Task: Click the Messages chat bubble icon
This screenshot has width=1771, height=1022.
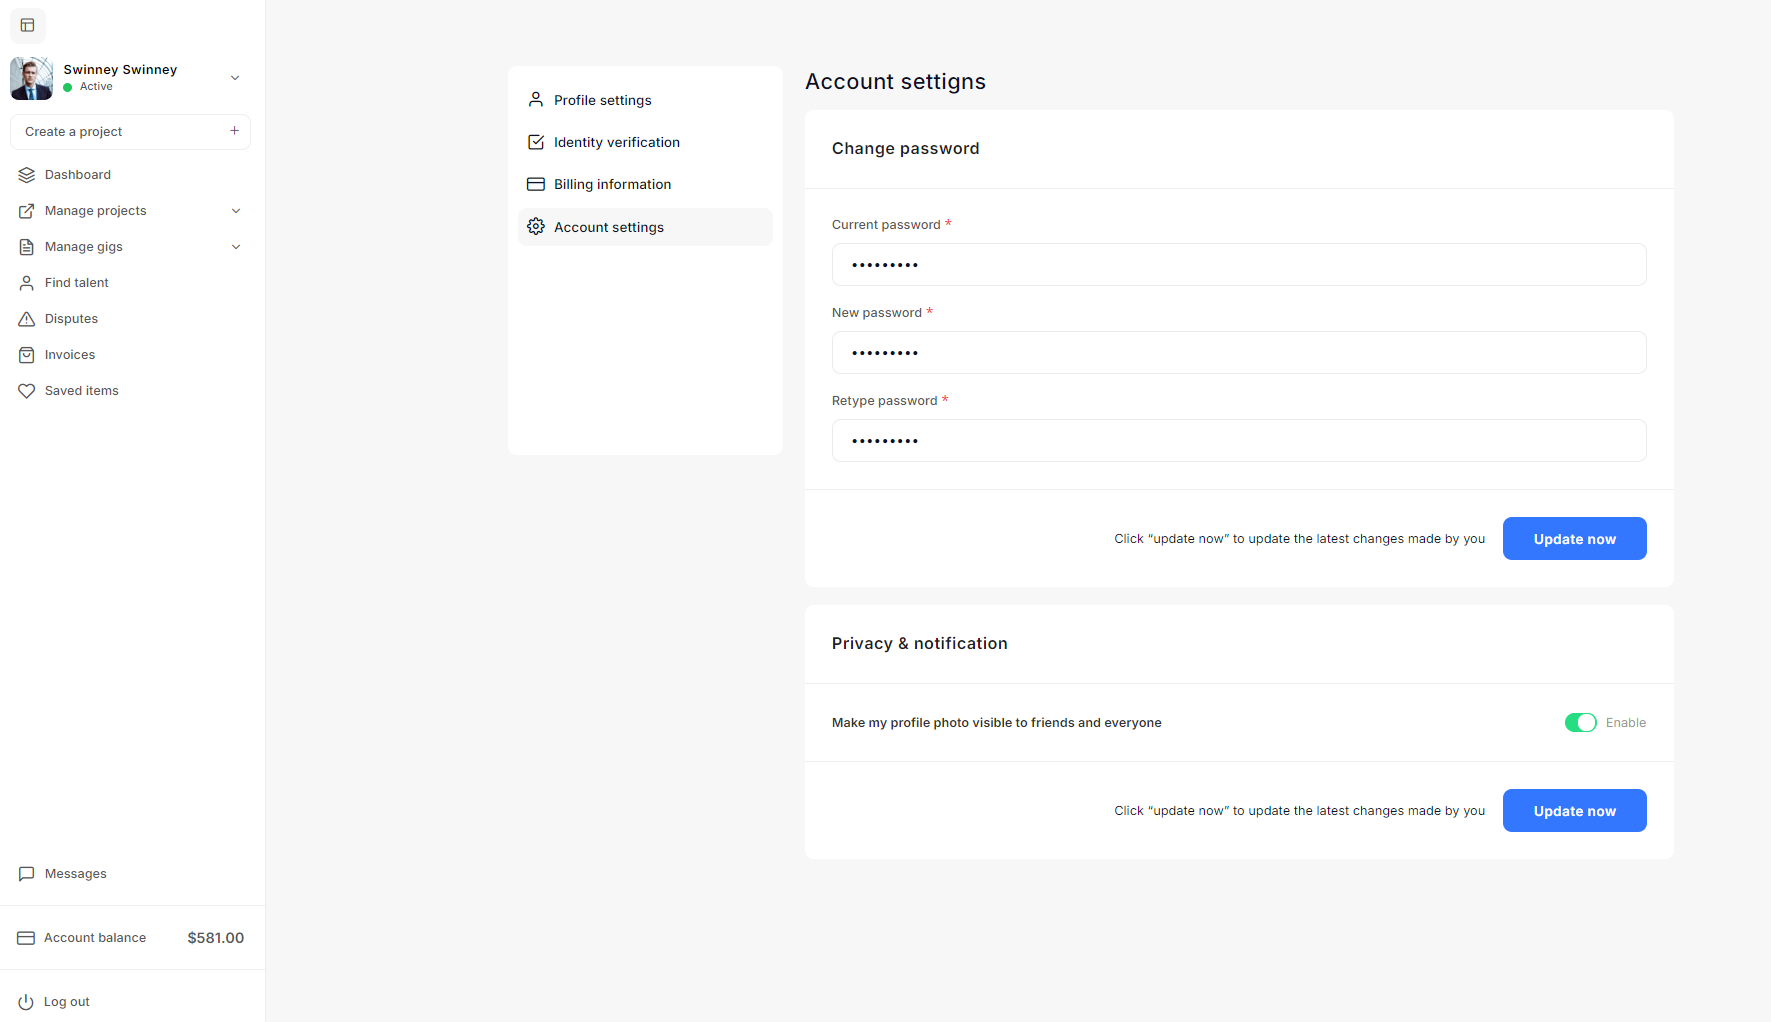Action: 27,874
